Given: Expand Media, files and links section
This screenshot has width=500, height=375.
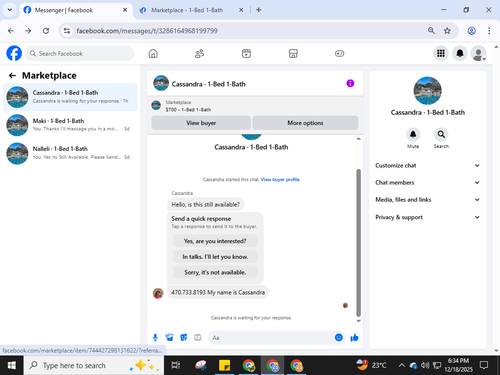Looking at the screenshot, I should pos(428,200).
